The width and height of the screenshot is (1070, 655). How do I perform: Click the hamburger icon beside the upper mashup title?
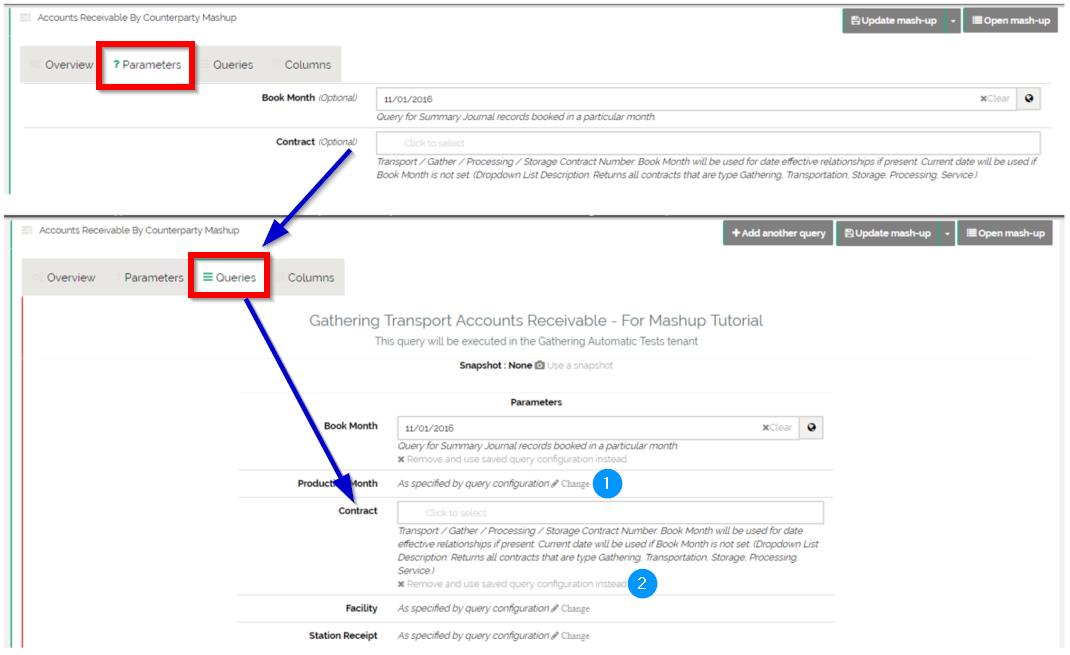click(26, 18)
